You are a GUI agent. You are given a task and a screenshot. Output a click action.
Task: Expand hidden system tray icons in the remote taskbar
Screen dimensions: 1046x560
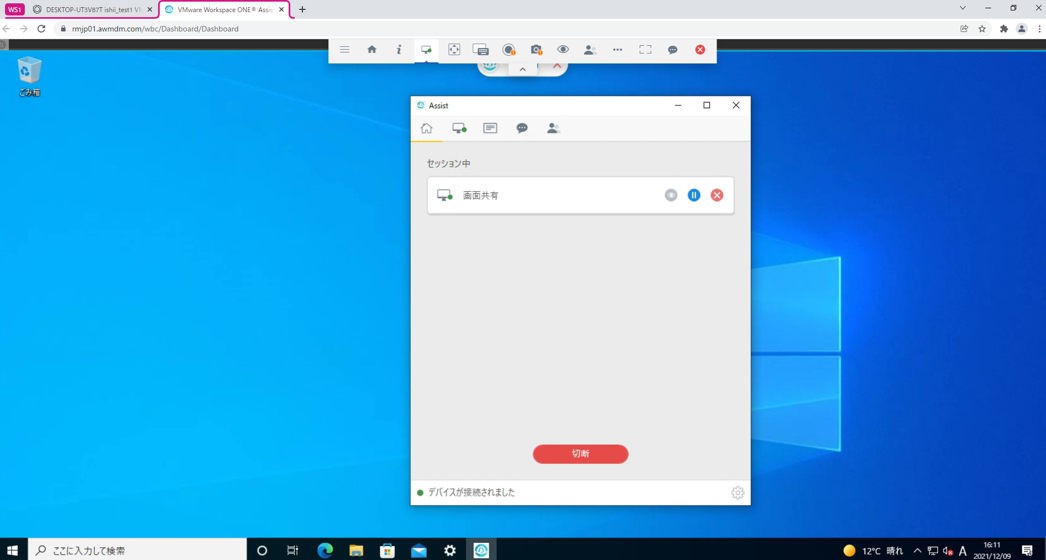pos(917,551)
